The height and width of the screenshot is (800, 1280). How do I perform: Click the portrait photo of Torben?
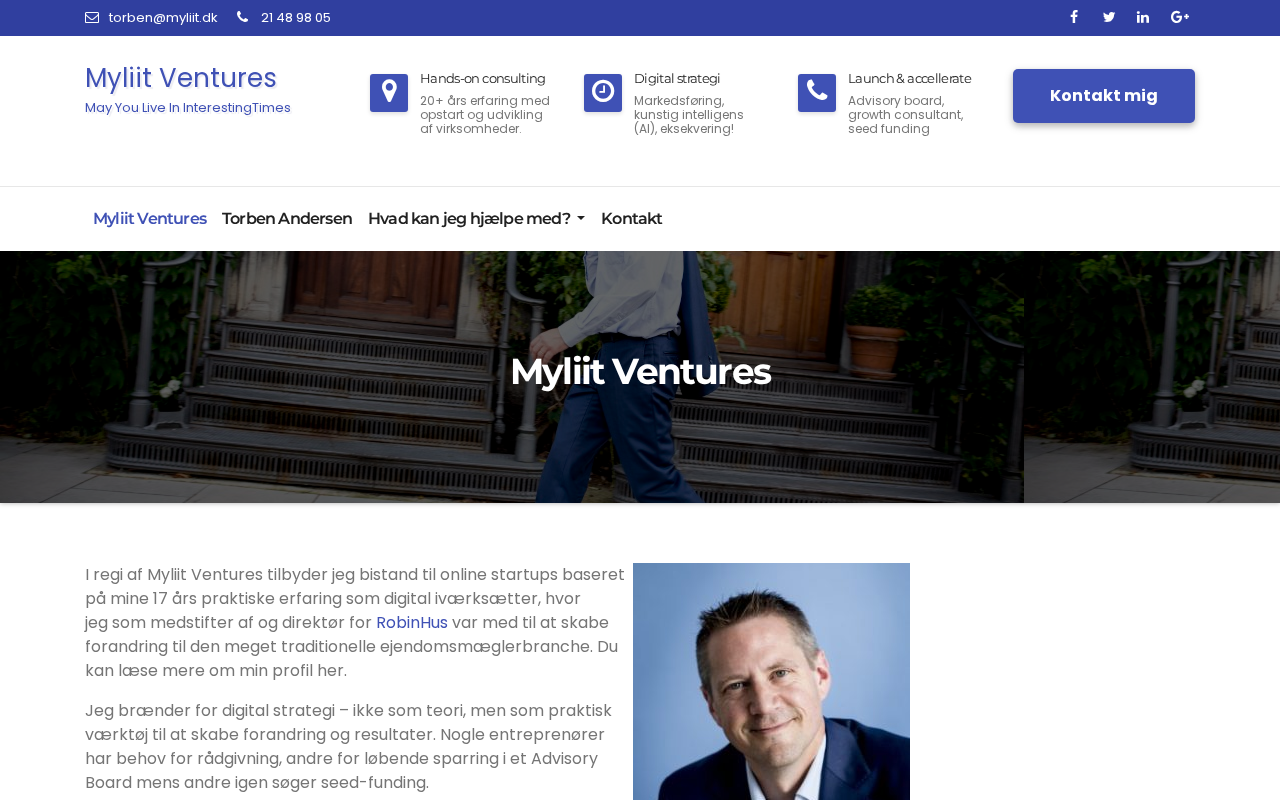click(x=771, y=681)
